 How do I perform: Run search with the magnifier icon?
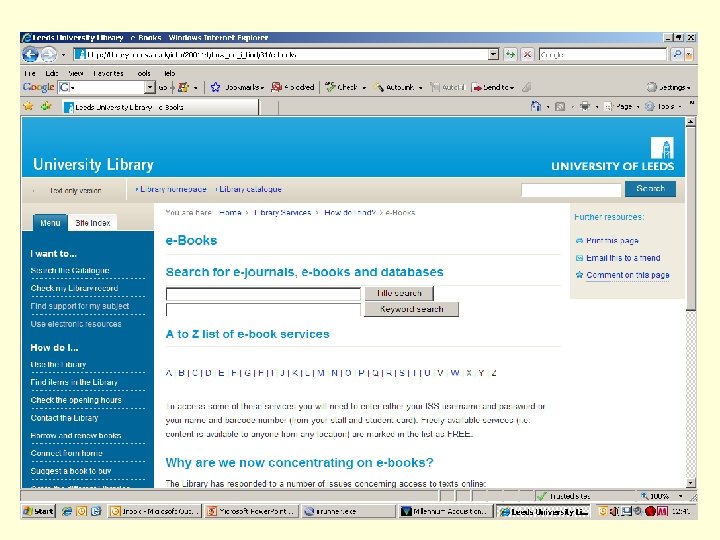677,55
